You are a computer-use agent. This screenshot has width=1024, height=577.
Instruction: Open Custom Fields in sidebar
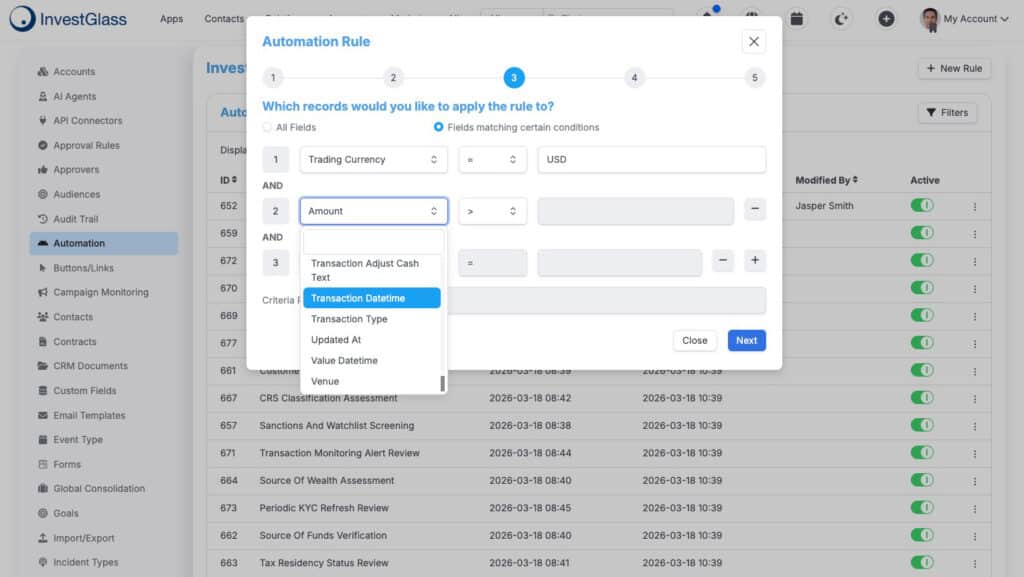[x=77, y=391]
